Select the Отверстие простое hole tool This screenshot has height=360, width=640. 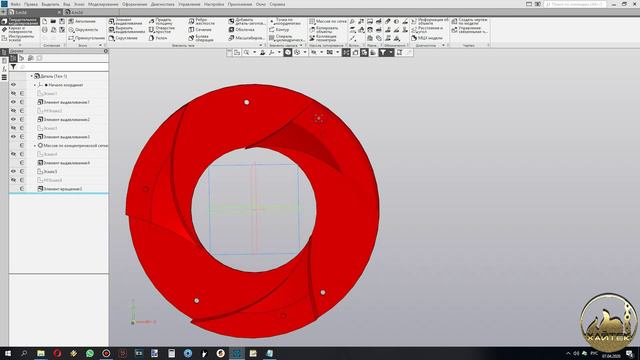(162, 30)
